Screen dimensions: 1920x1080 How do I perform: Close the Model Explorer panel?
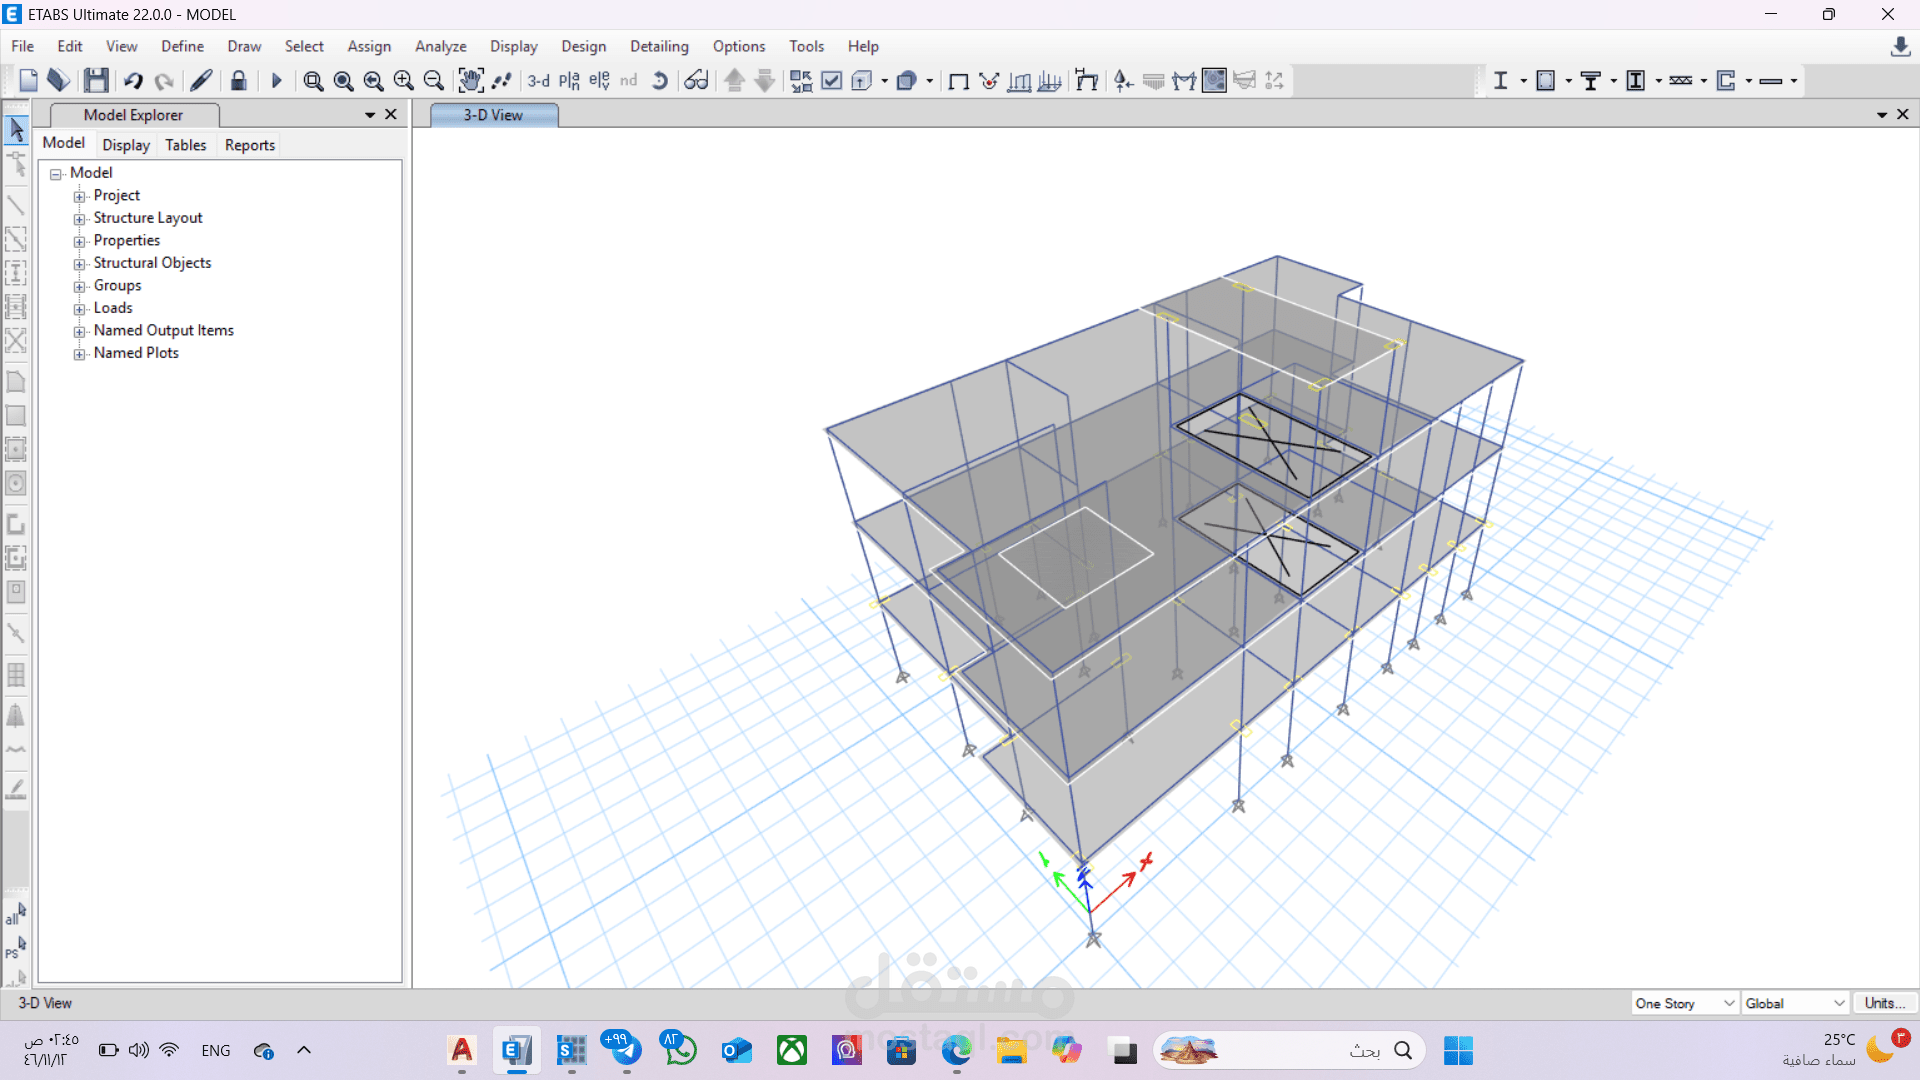[x=391, y=115]
